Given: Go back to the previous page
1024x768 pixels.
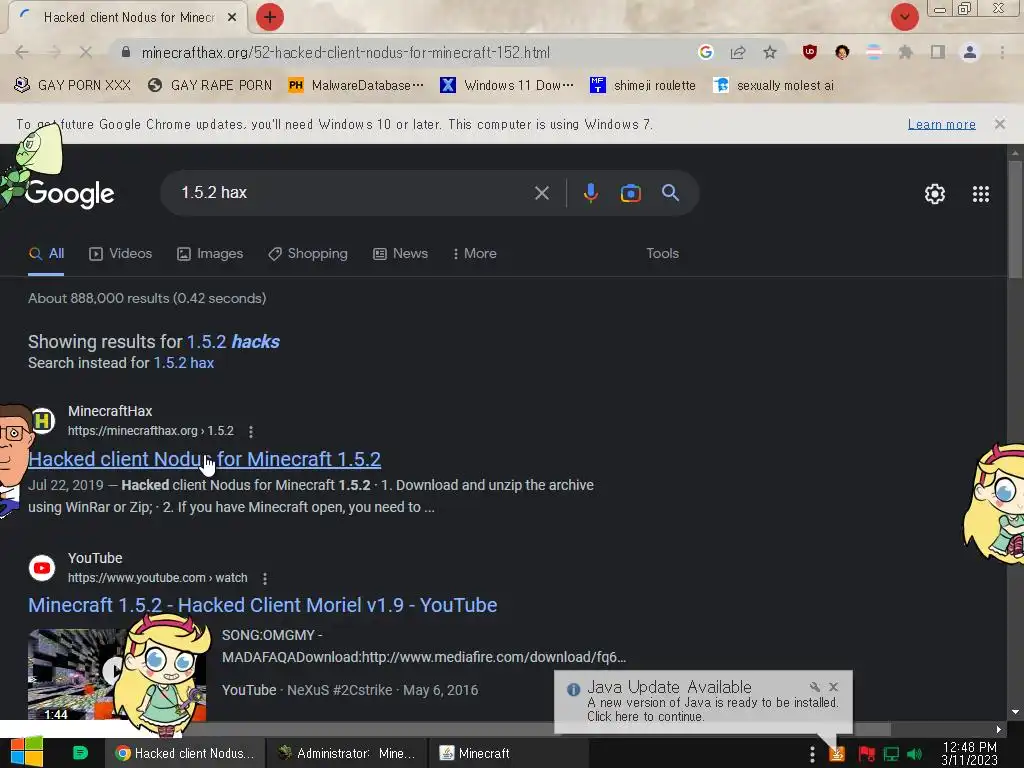Looking at the screenshot, I should pos(22,52).
